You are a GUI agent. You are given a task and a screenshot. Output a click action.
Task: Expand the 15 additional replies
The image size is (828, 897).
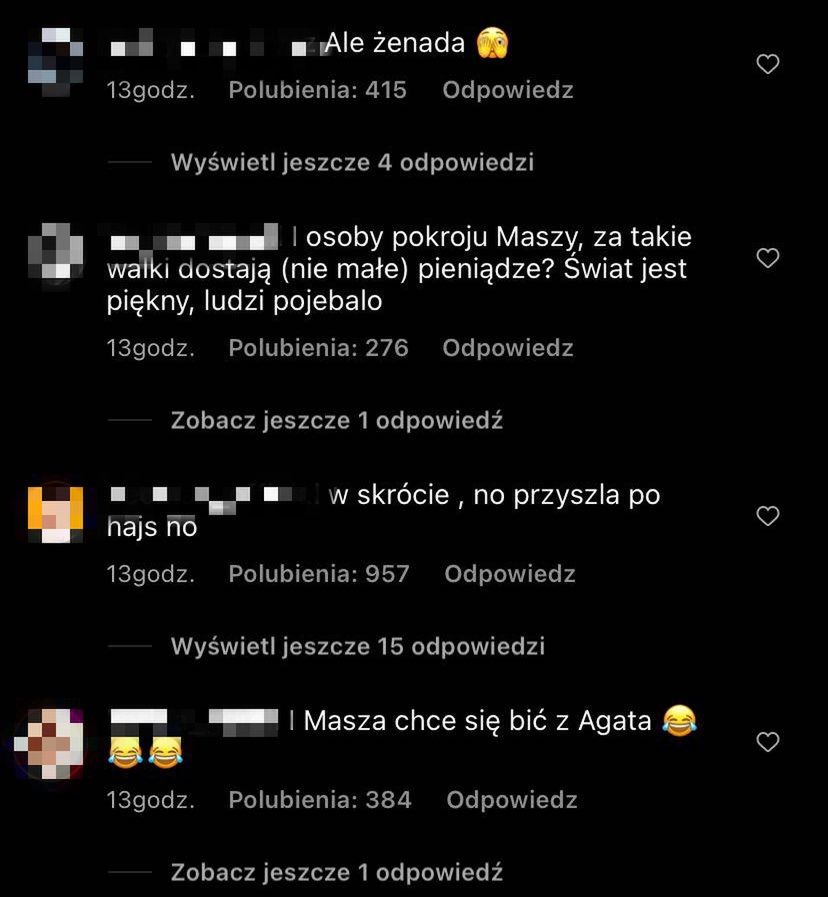[x=358, y=646]
